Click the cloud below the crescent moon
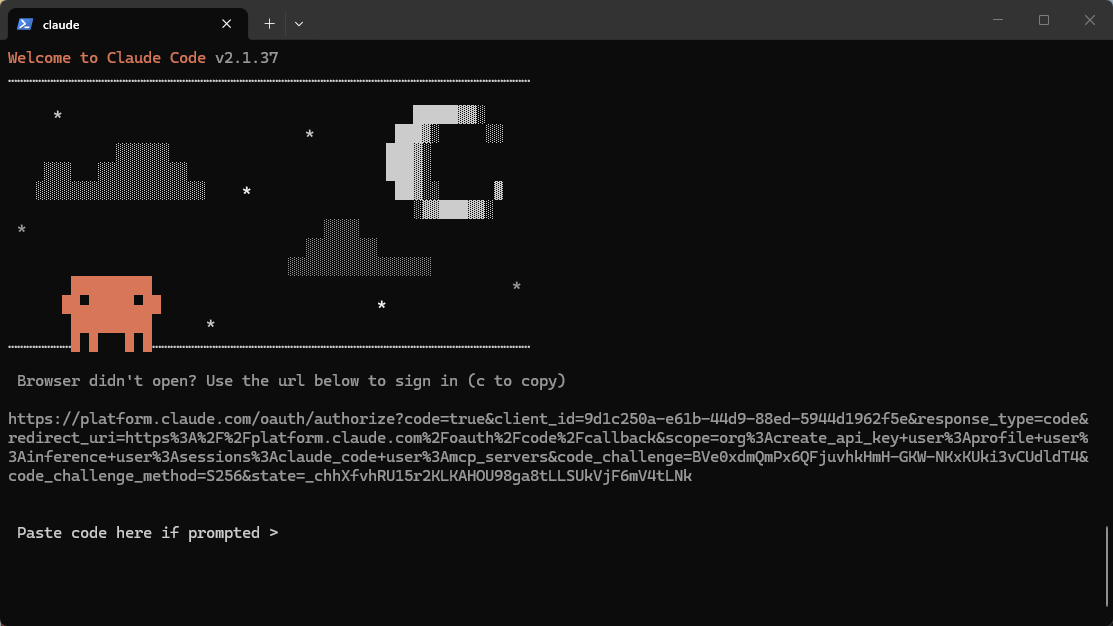1113x626 pixels. 358,251
